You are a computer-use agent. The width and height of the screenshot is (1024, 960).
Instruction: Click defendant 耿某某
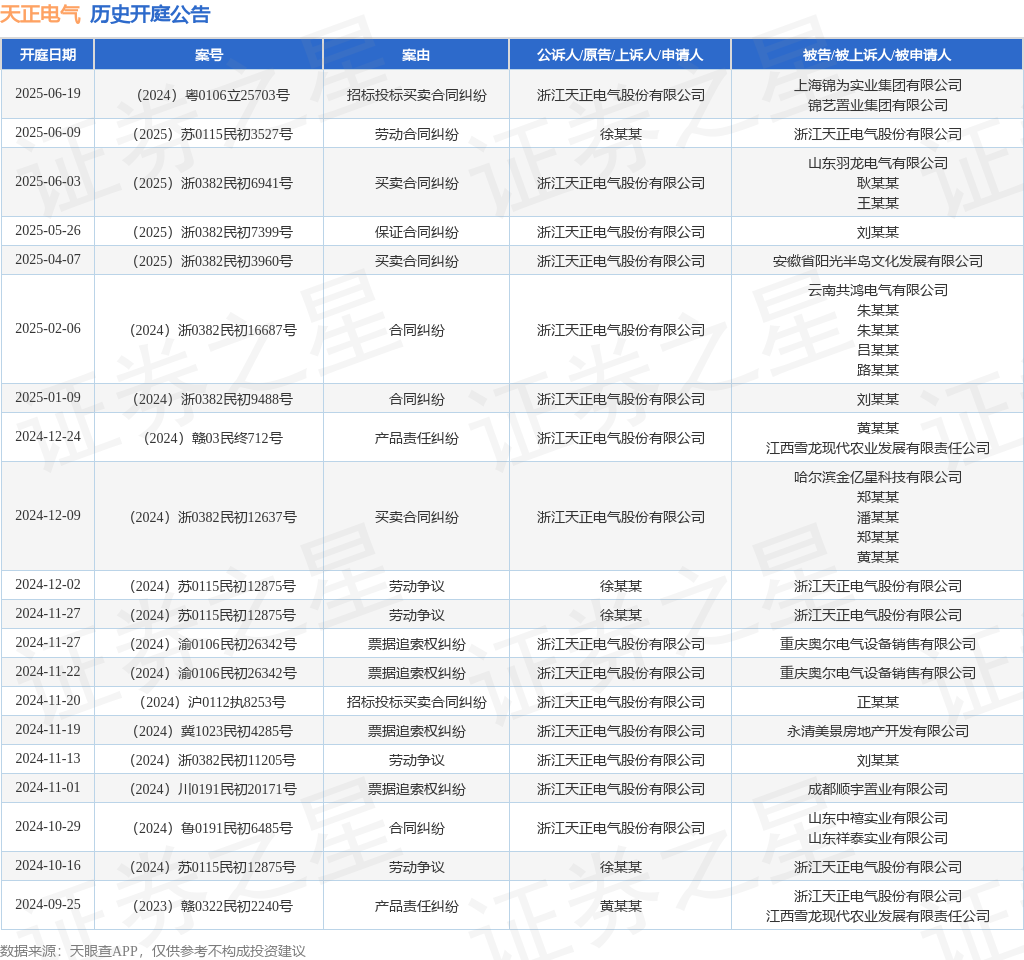(x=878, y=183)
